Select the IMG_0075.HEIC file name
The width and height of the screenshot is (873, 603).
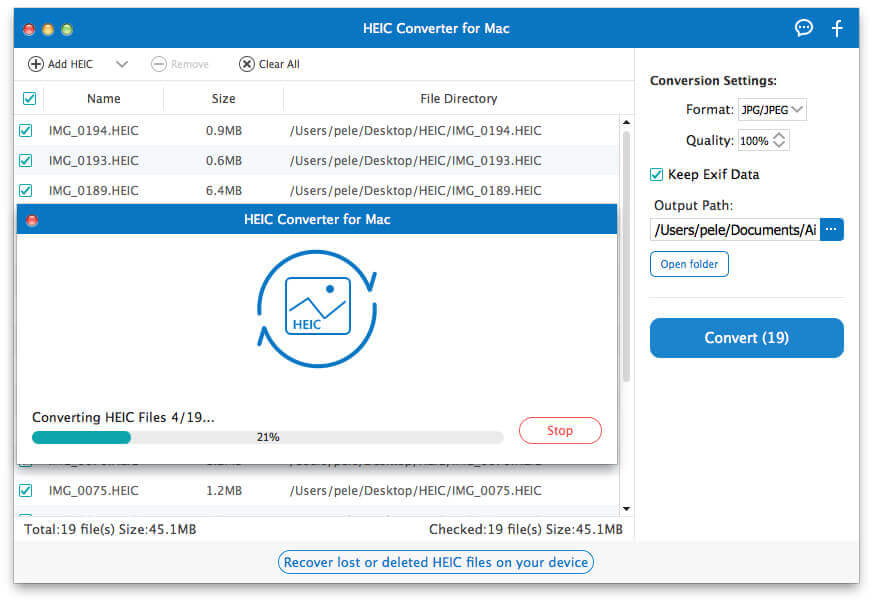(94, 491)
